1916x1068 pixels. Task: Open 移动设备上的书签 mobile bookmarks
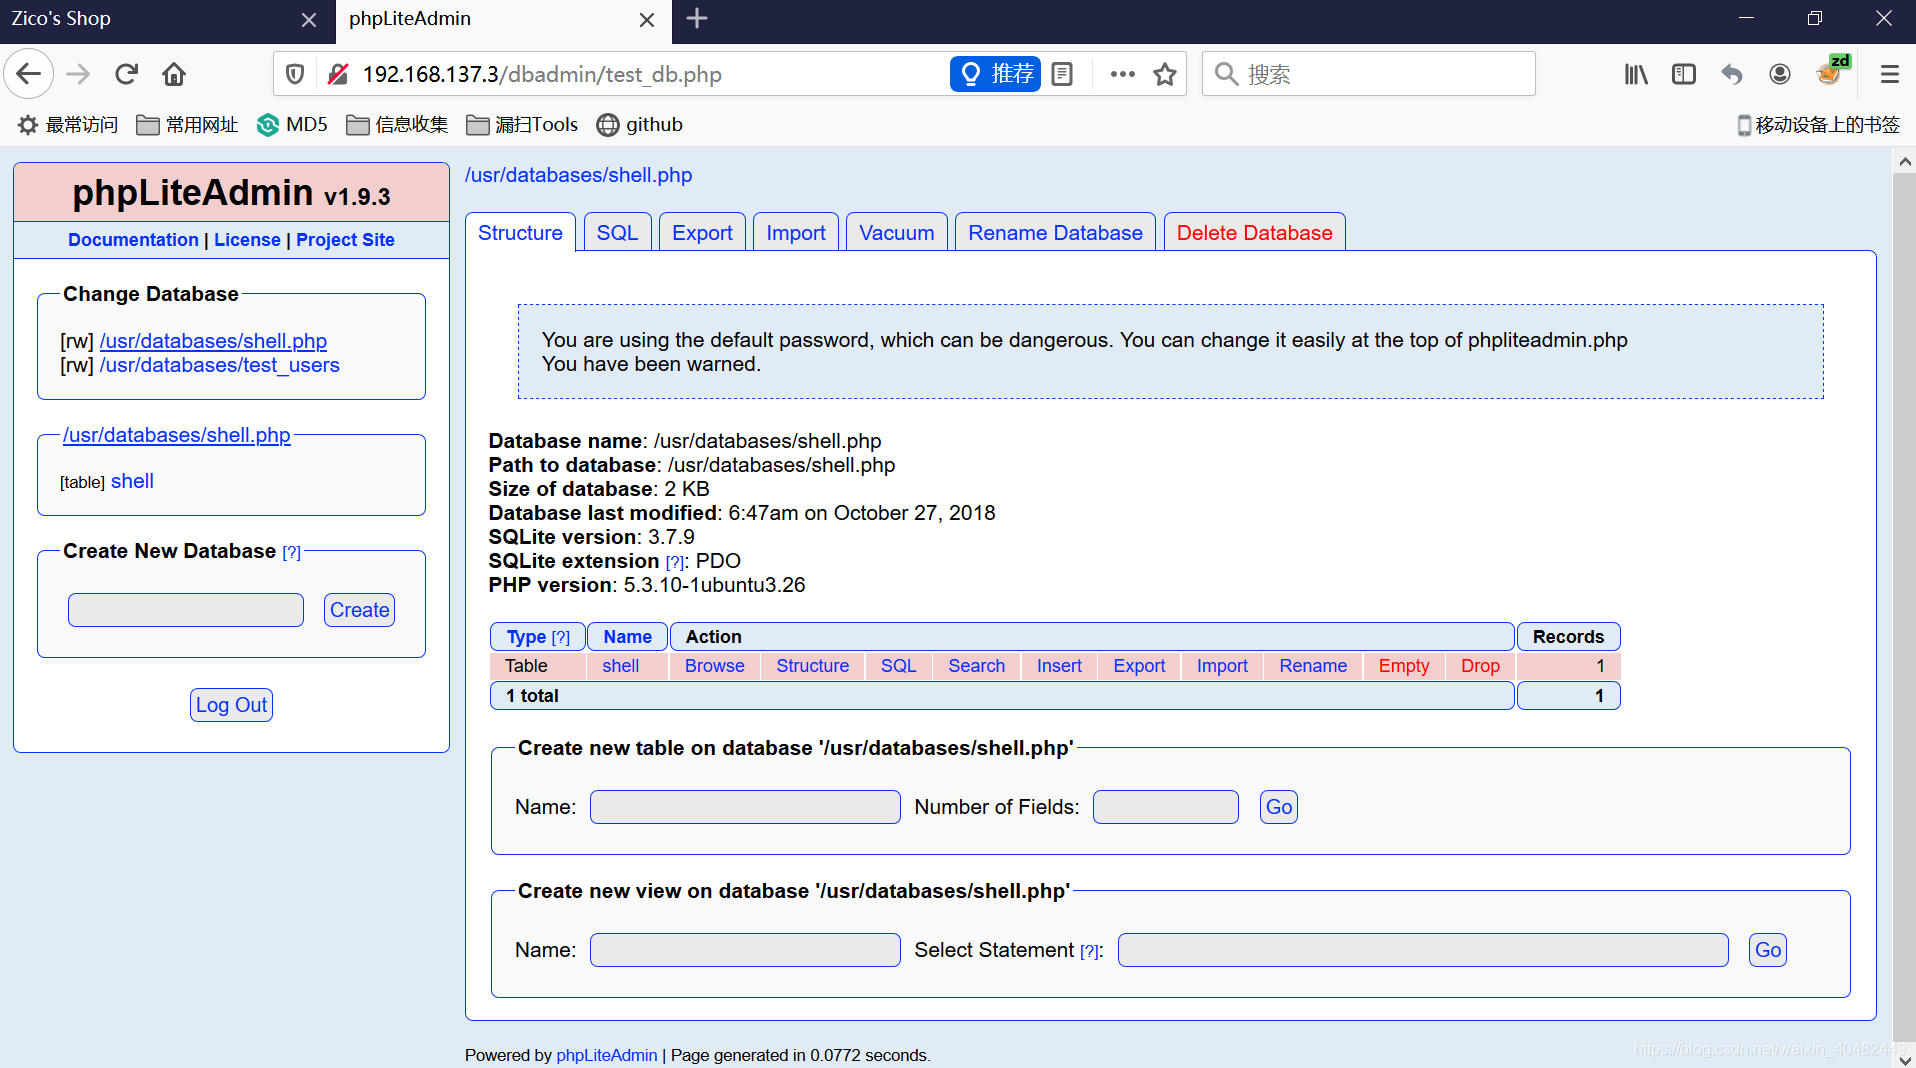click(x=1818, y=125)
